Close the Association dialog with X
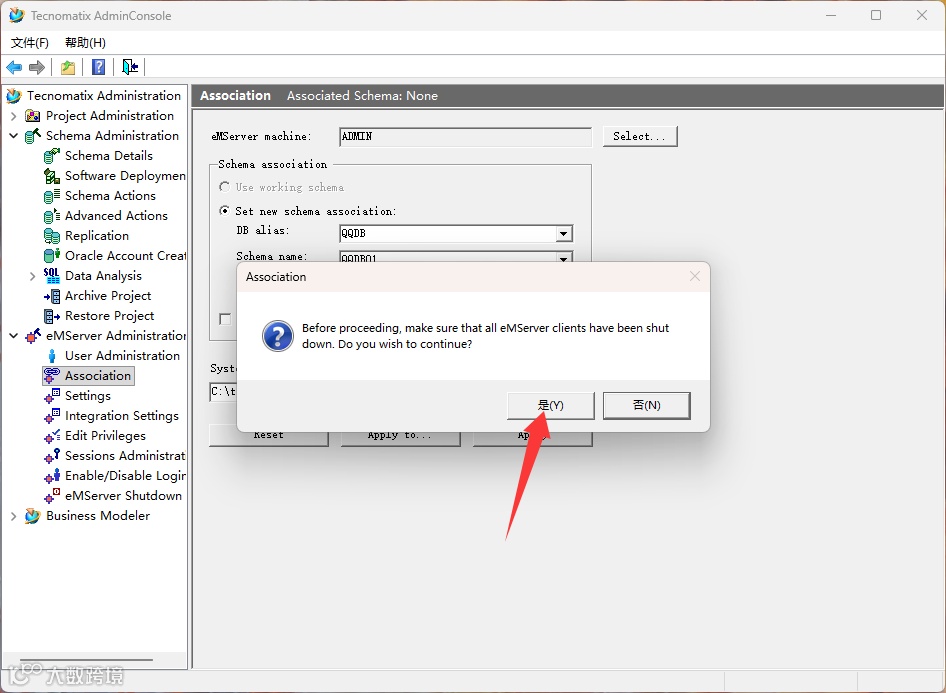 click(x=694, y=276)
